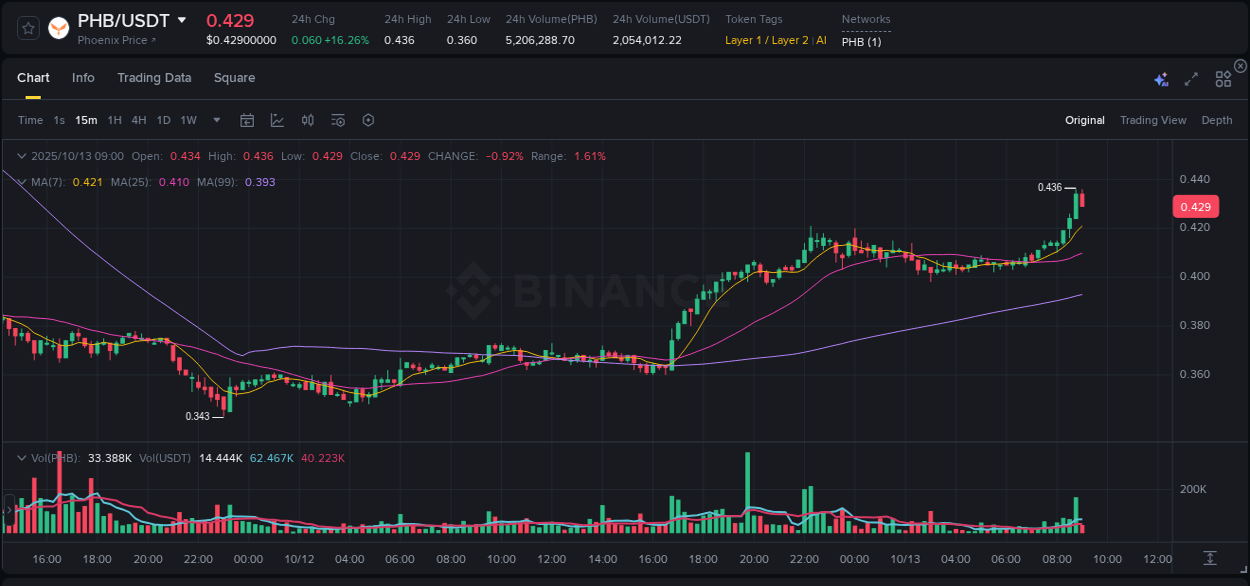
Task: Expand chart to fullscreen with diagonal arrows icon
Action: tap(1191, 78)
